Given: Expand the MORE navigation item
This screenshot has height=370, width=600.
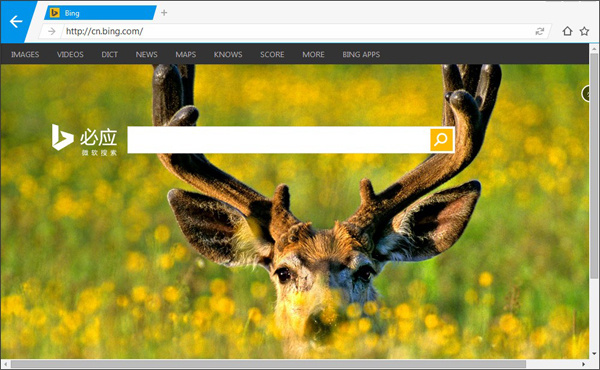Looking at the screenshot, I should click(x=313, y=54).
